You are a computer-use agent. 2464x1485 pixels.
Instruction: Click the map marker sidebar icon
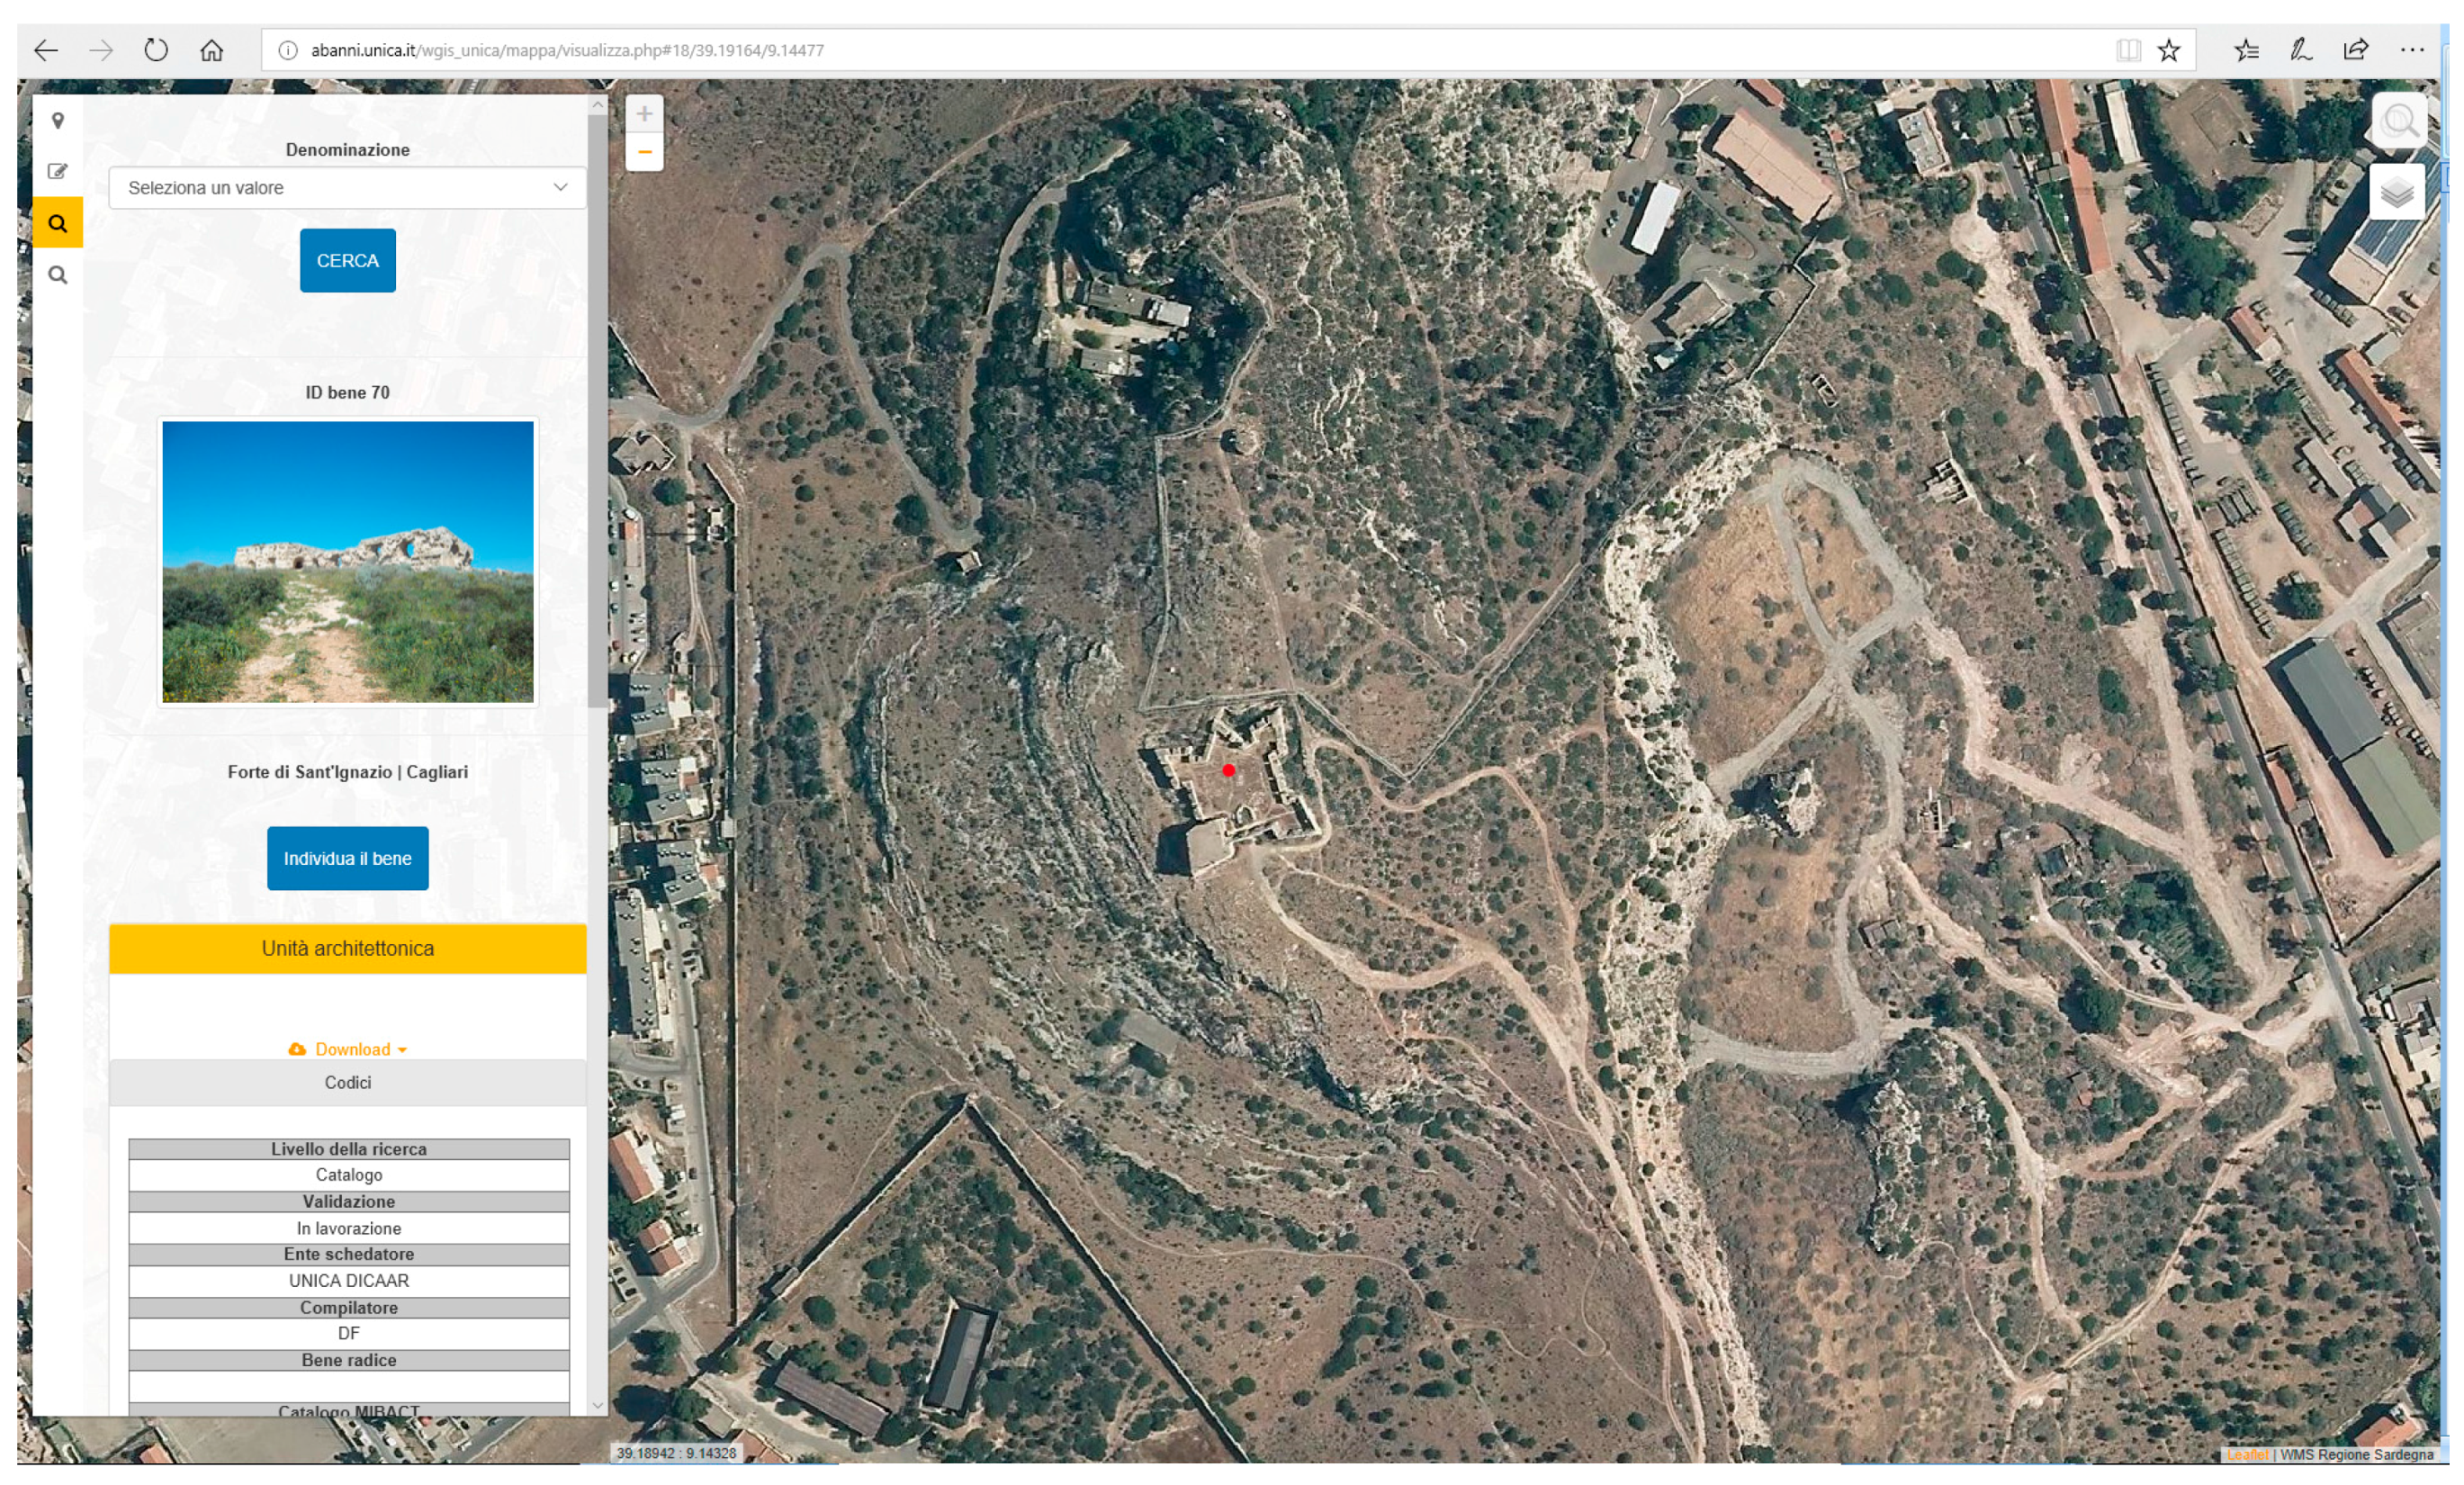58,121
